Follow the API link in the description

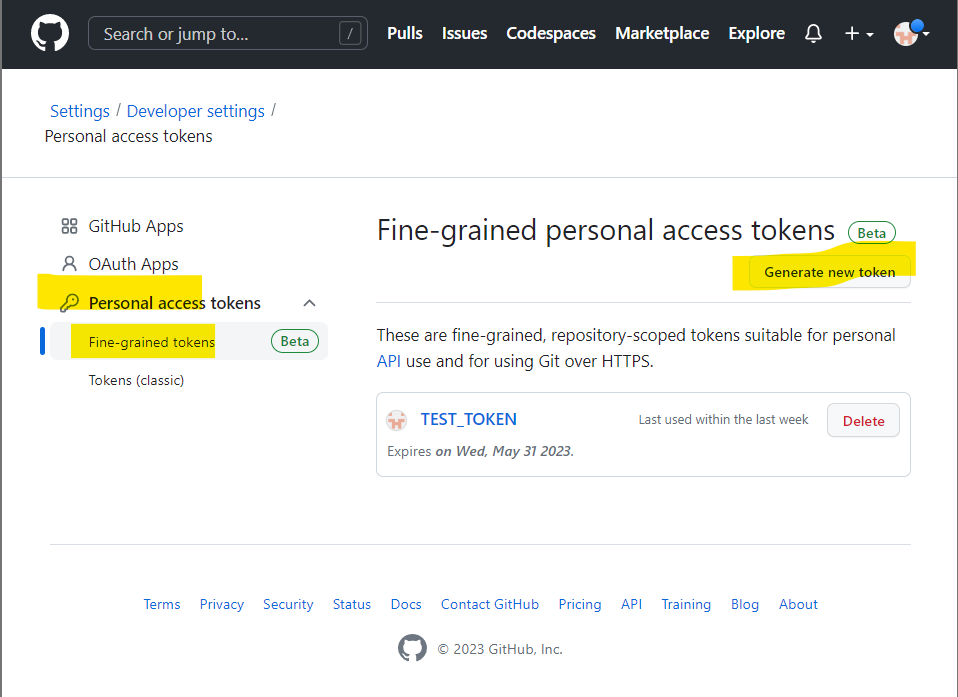(389, 361)
